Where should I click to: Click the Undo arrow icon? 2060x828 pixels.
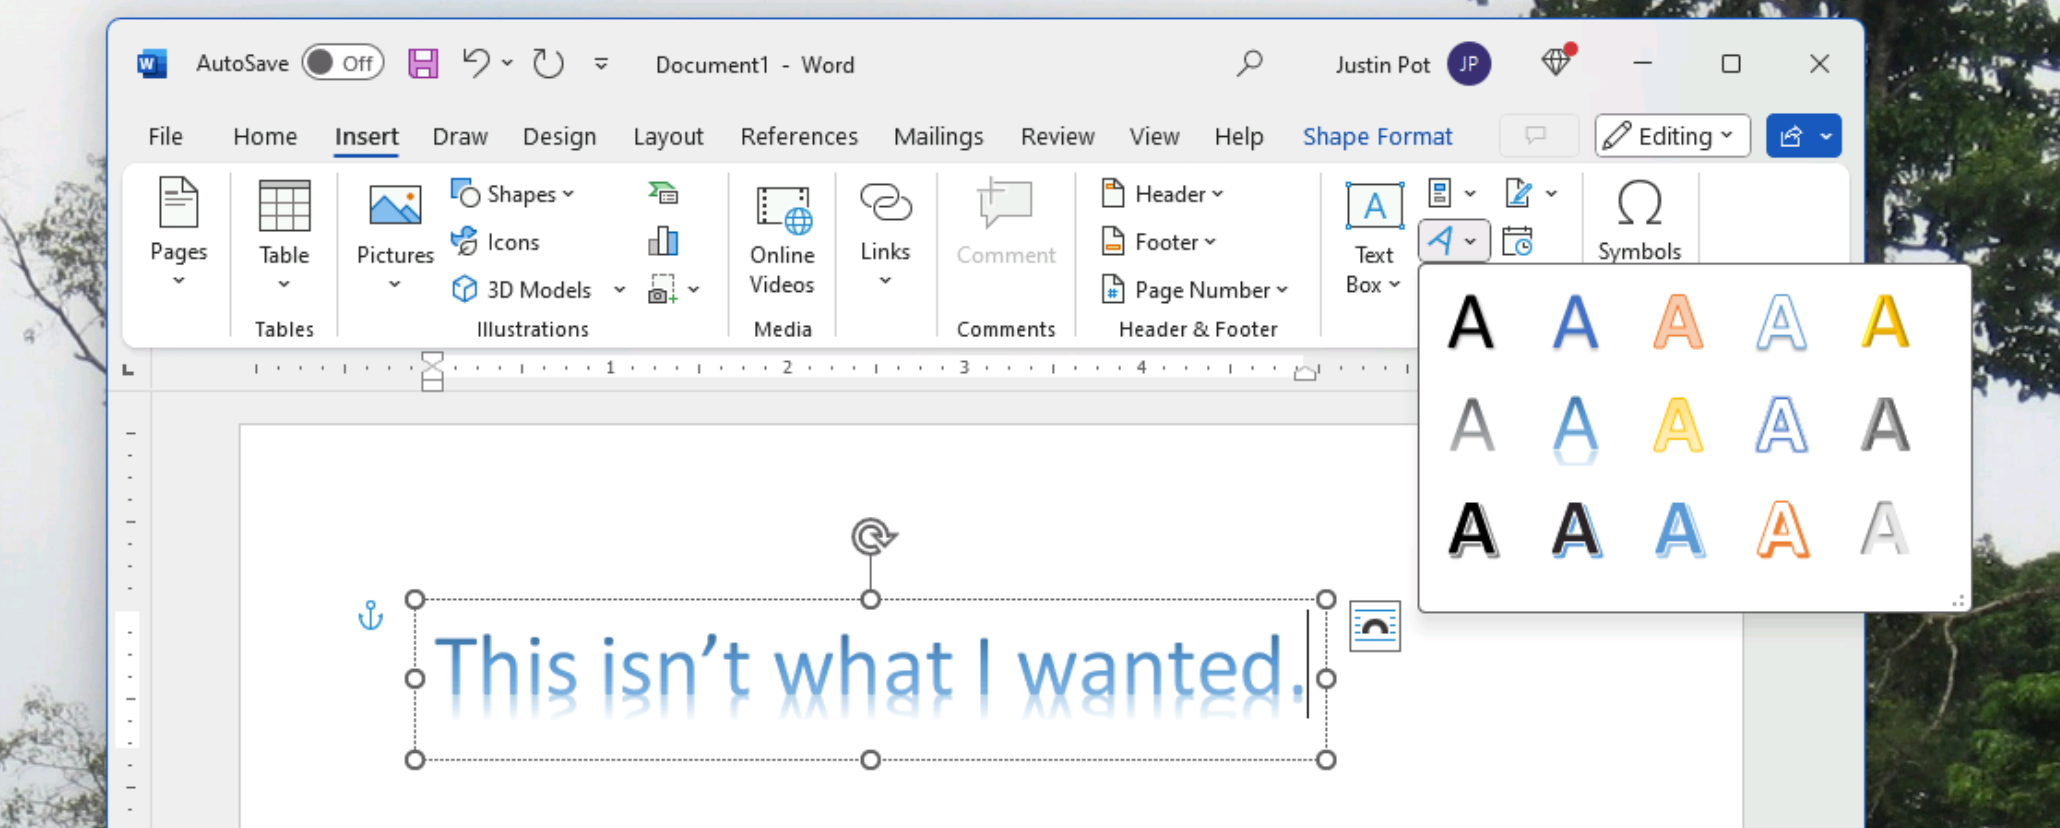pos(476,64)
